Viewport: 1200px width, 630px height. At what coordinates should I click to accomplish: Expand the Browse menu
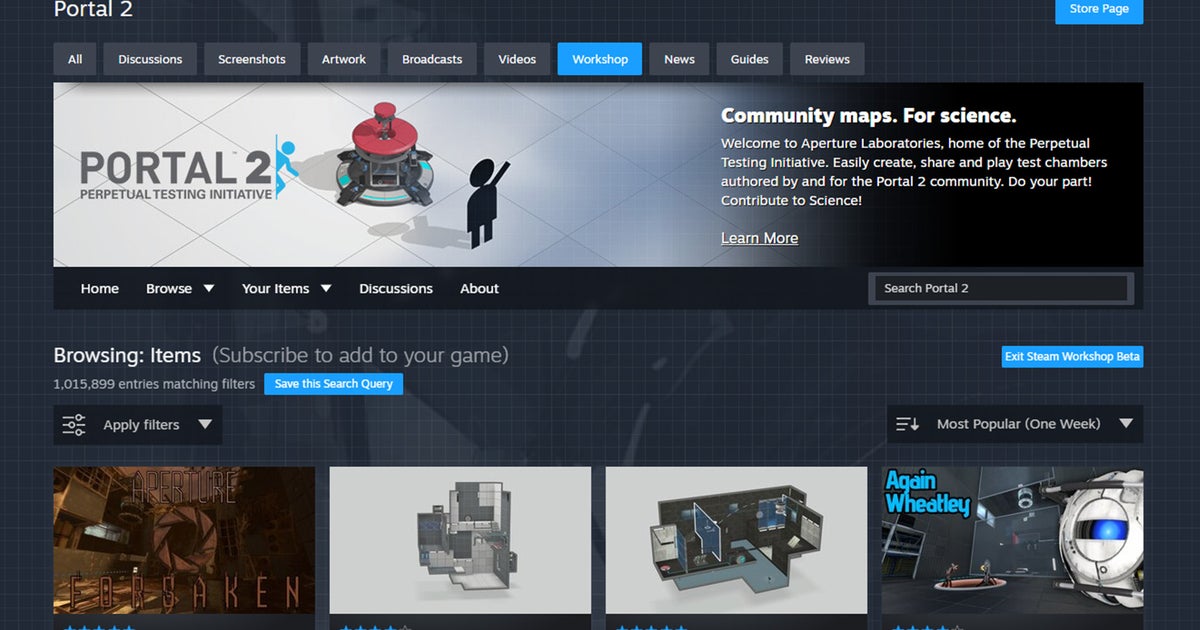180,288
